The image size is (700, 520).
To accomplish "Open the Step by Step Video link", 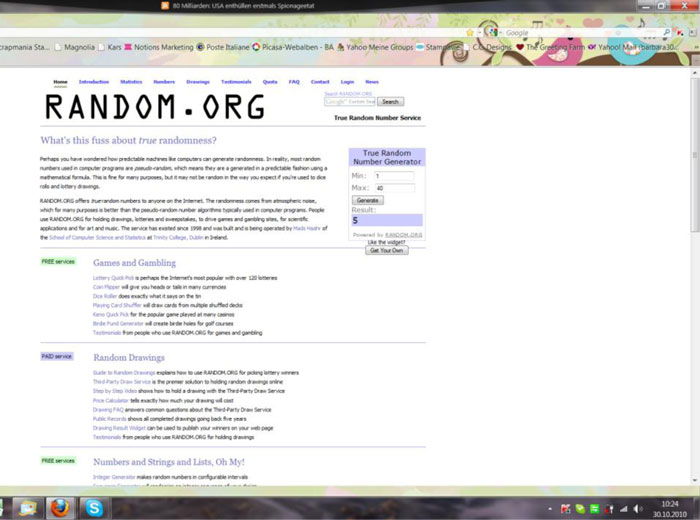I will [115, 391].
